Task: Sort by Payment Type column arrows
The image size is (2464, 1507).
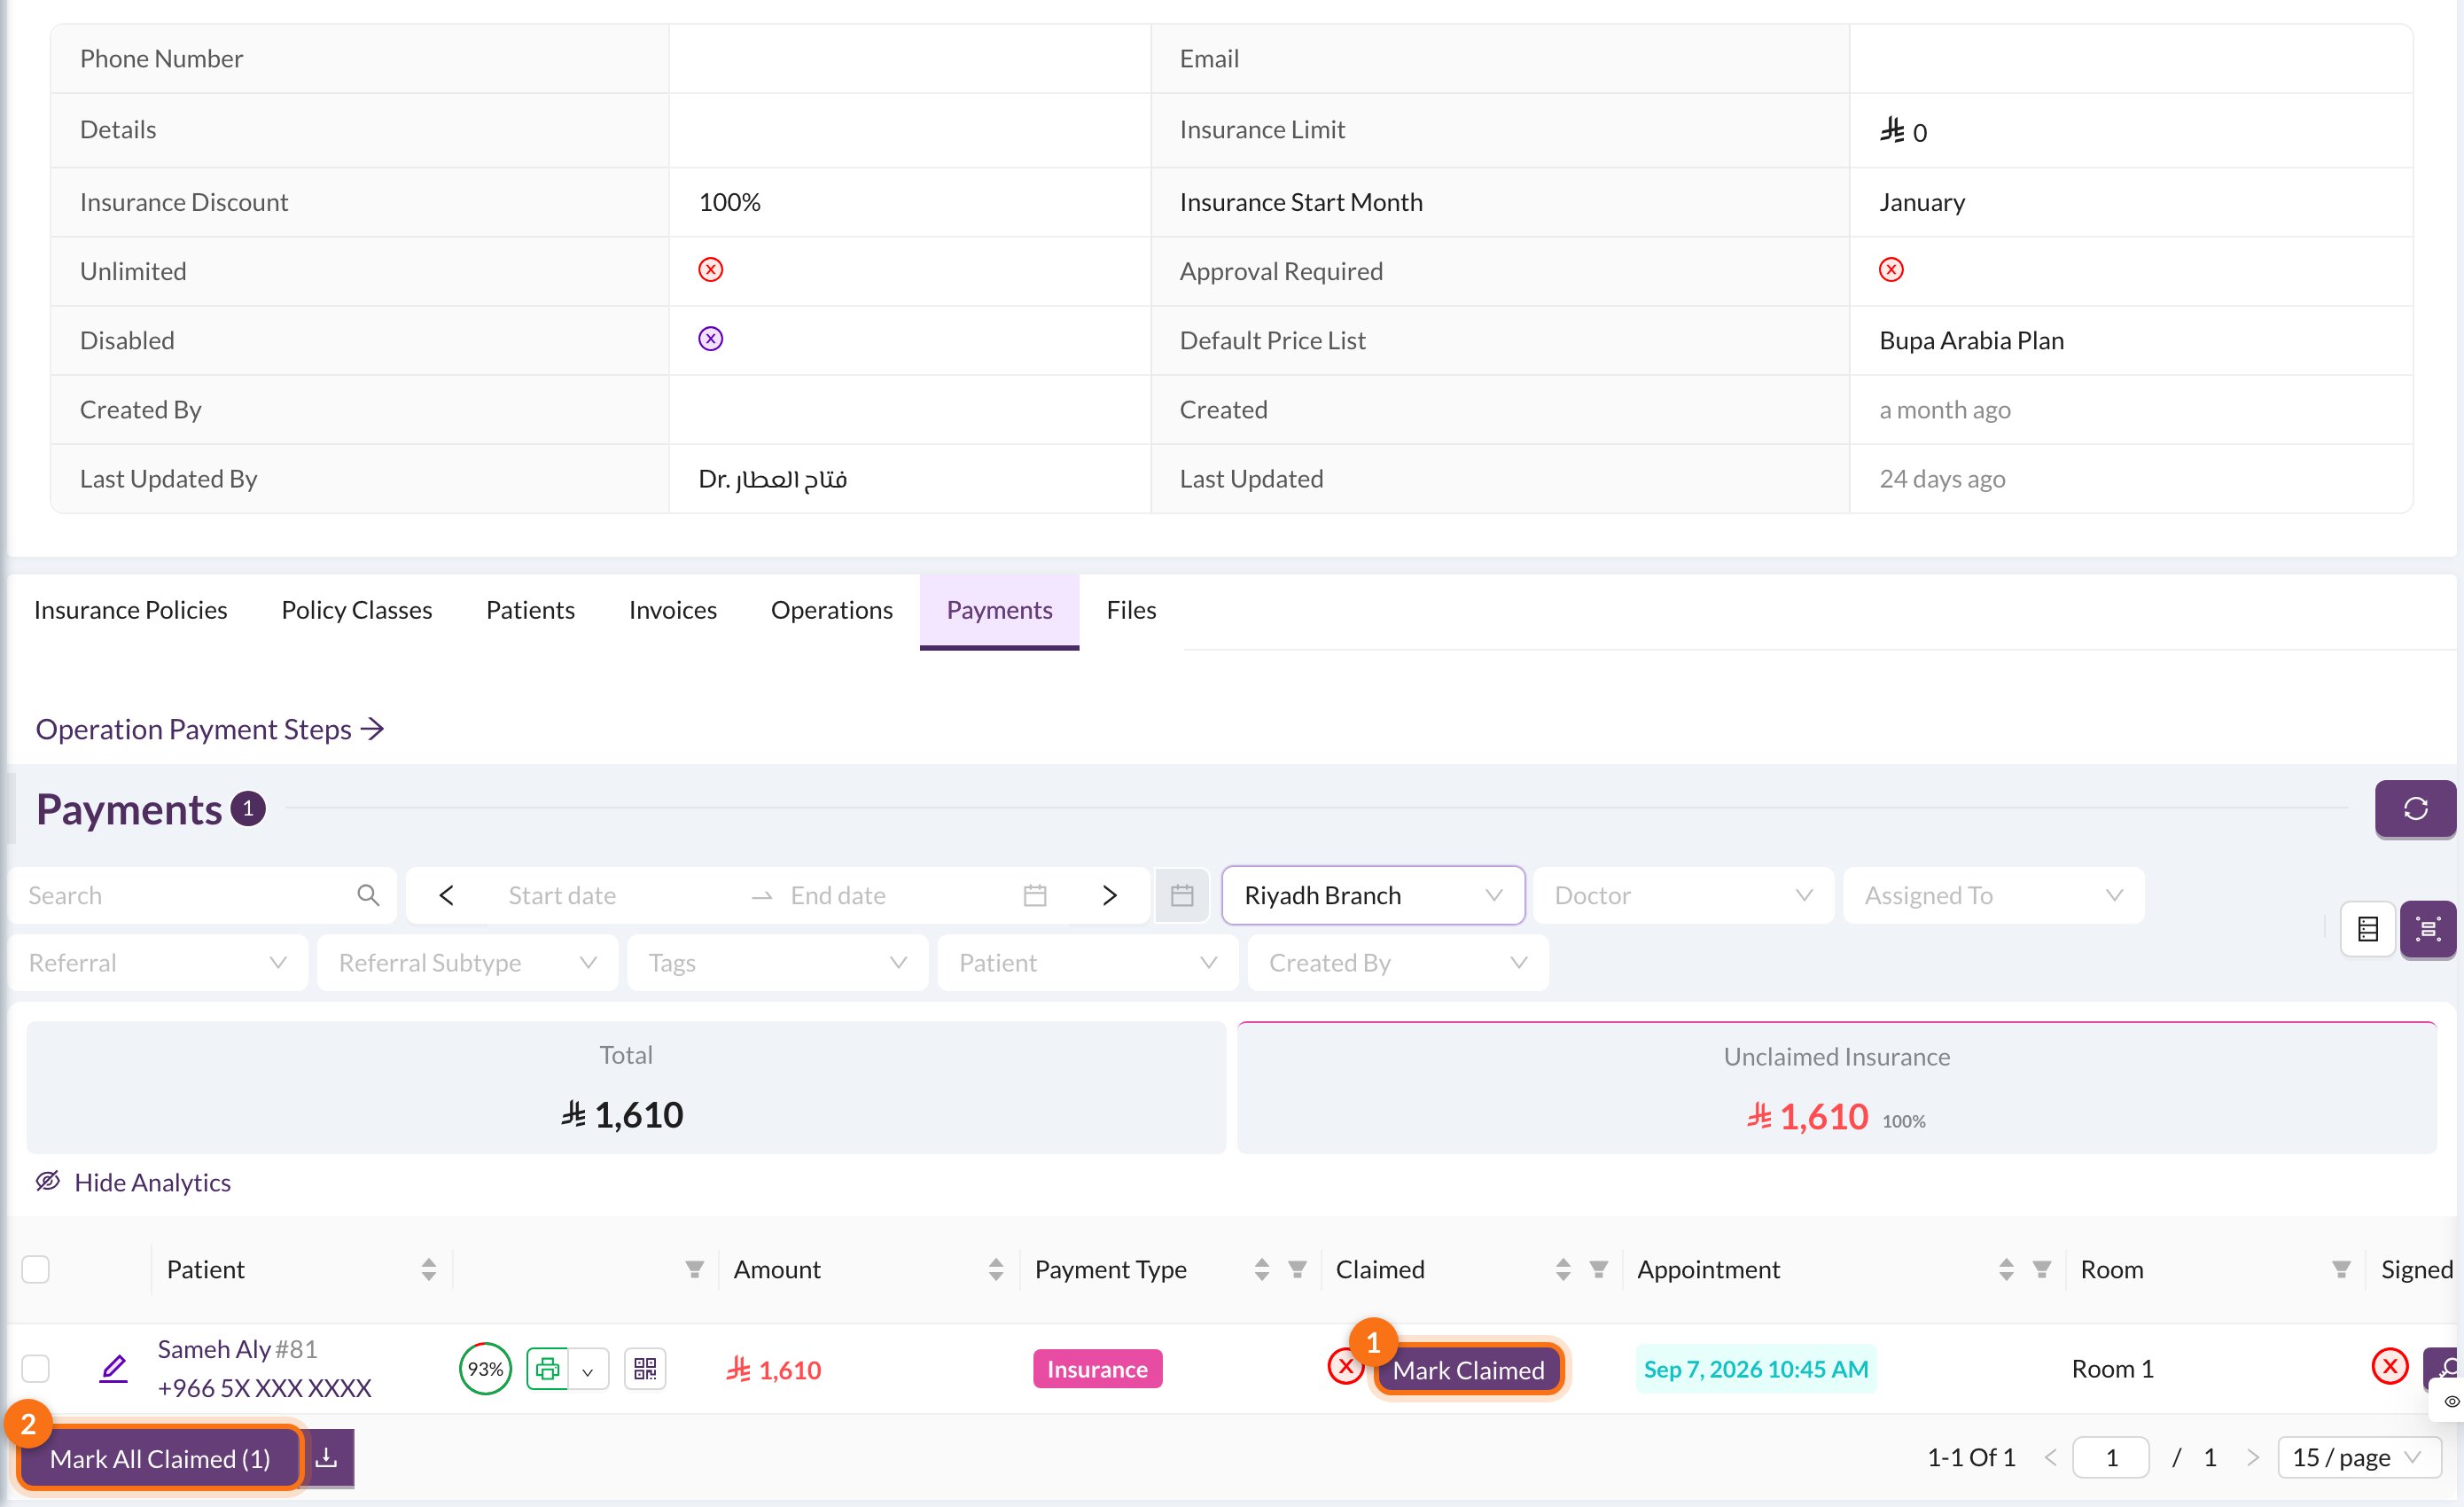Action: (1261, 1269)
